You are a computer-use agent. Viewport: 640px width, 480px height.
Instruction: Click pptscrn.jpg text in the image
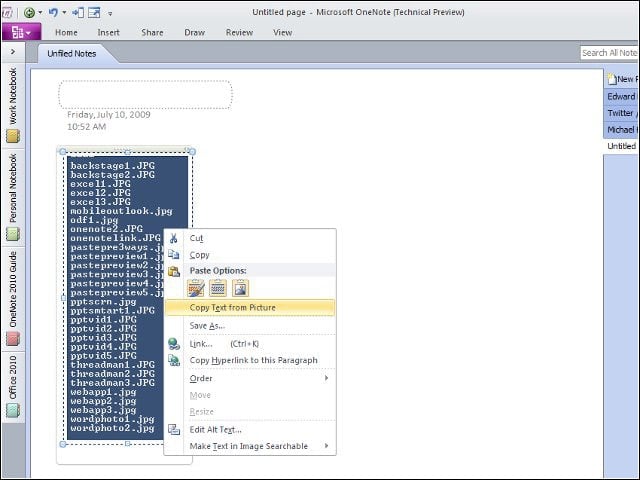[103, 302]
